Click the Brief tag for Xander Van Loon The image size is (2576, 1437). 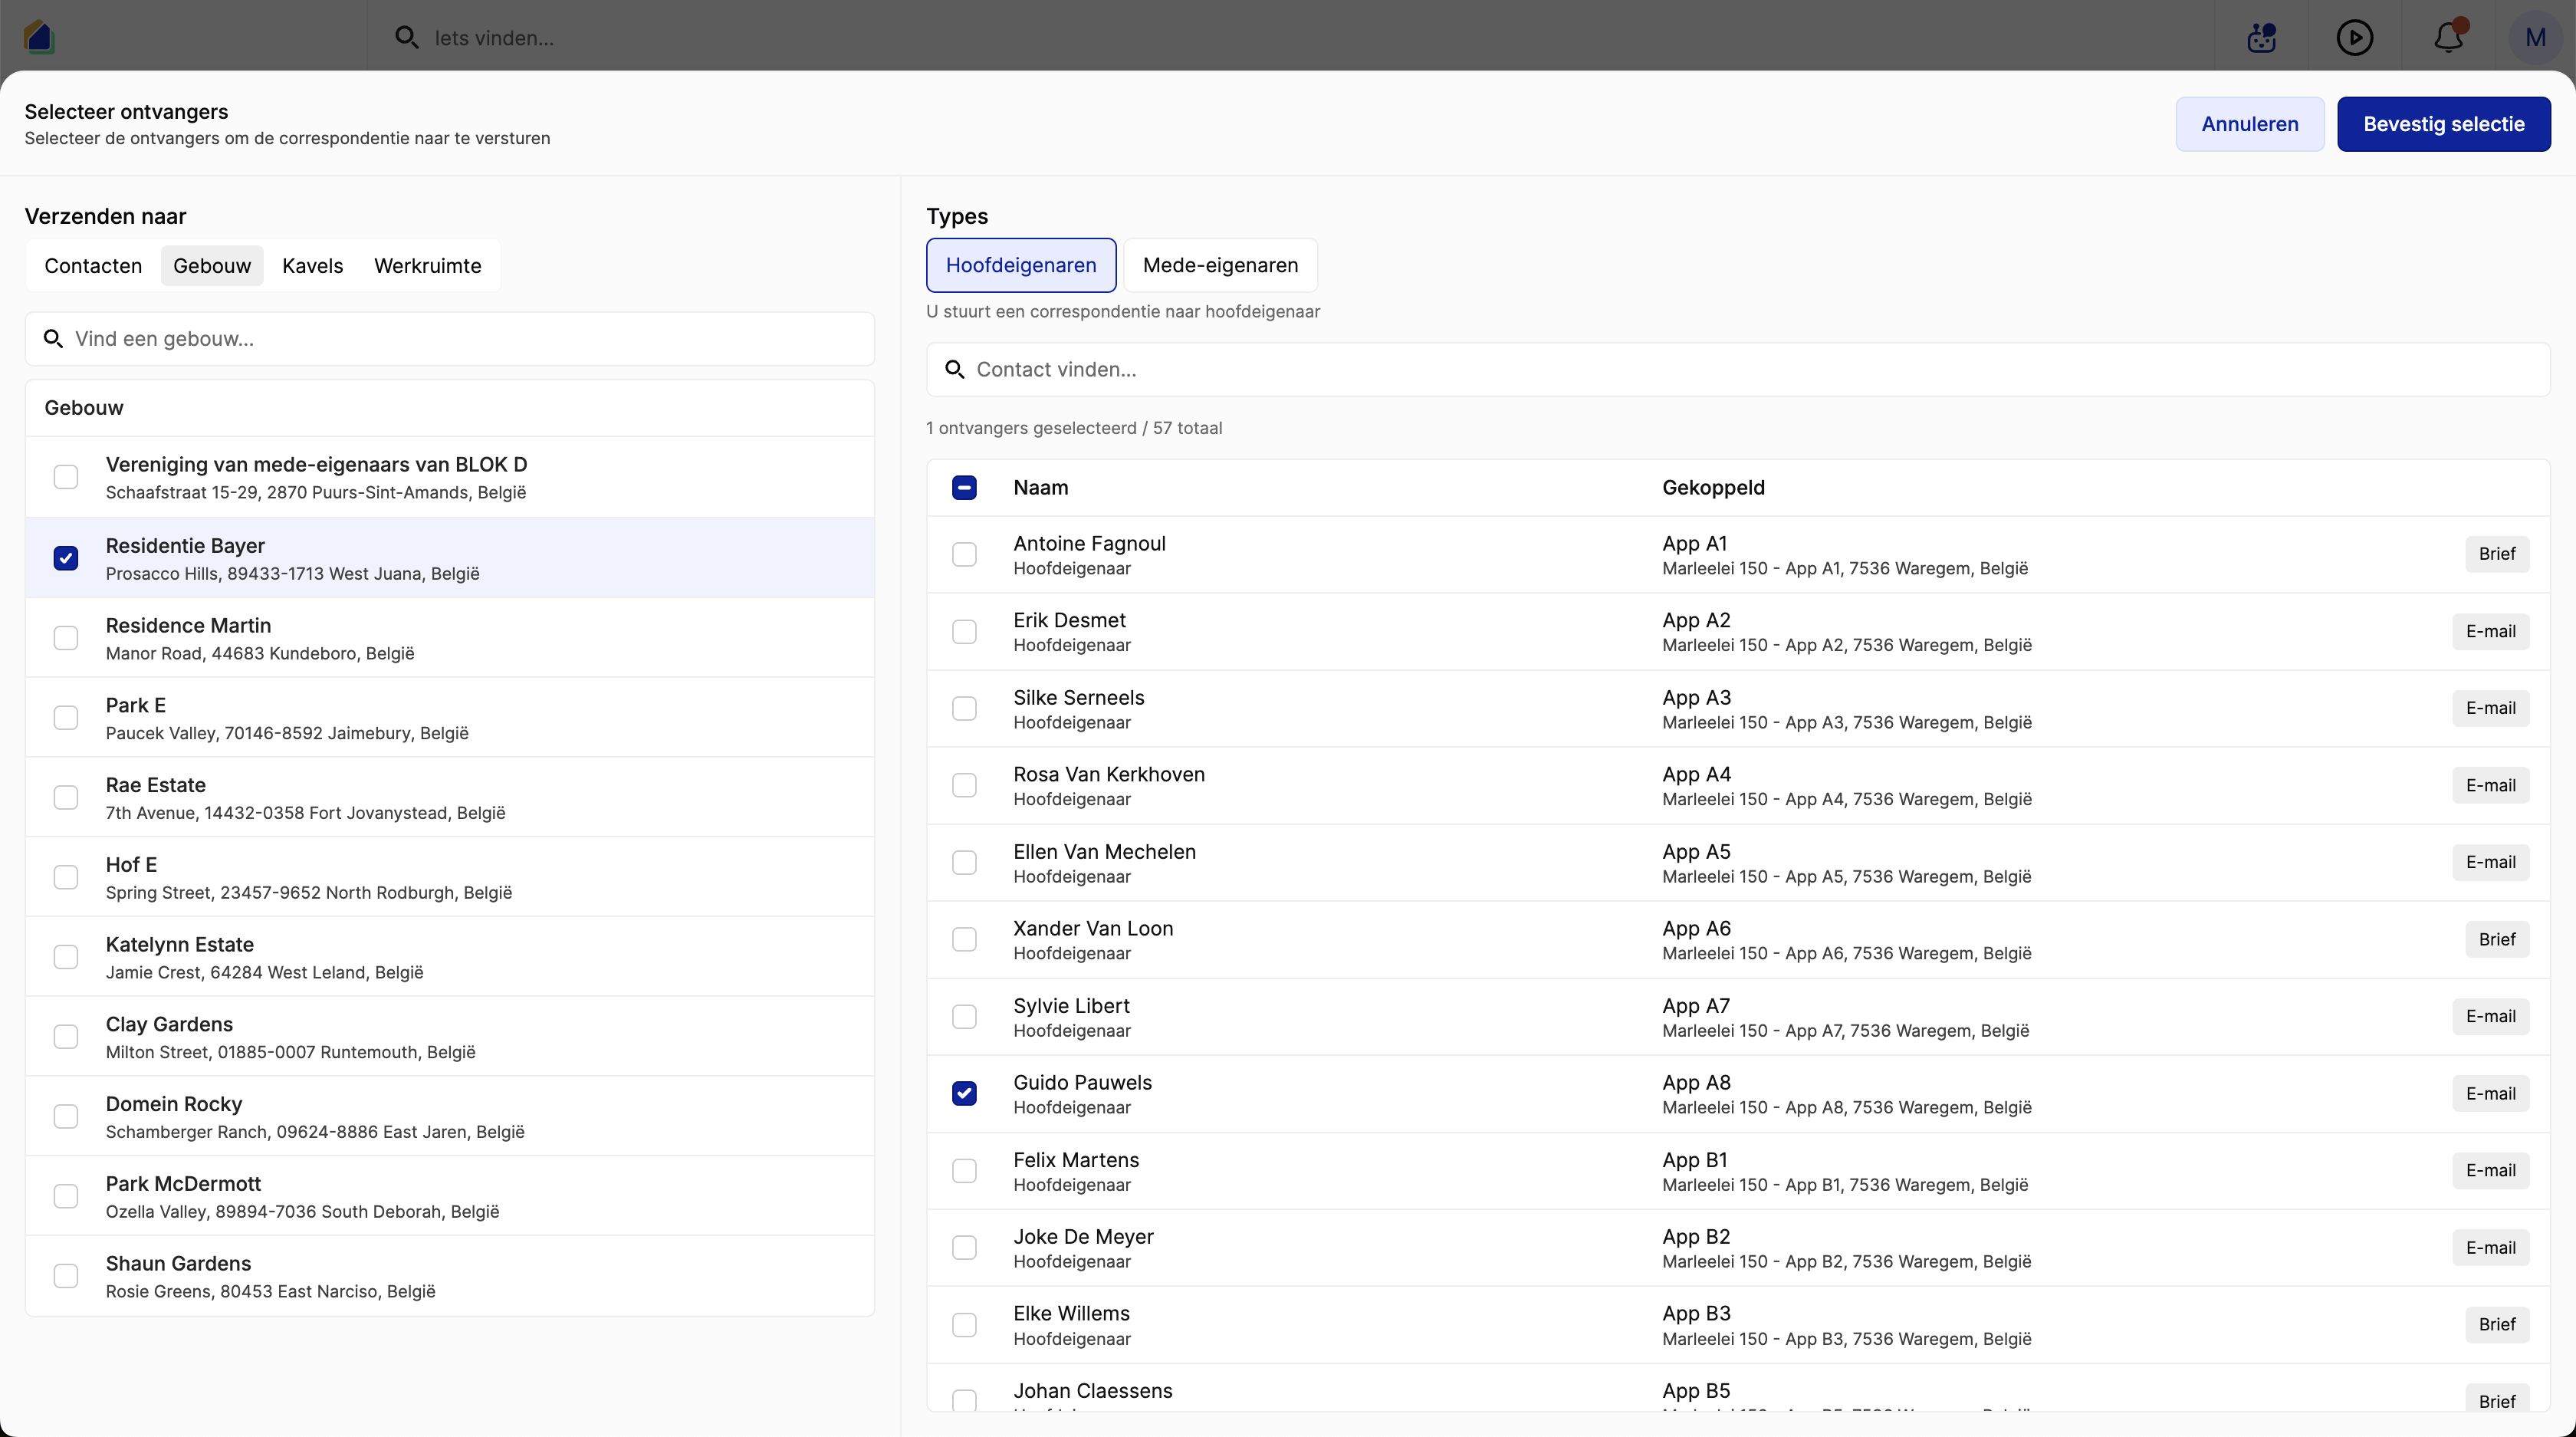(x=2497, y=940)
